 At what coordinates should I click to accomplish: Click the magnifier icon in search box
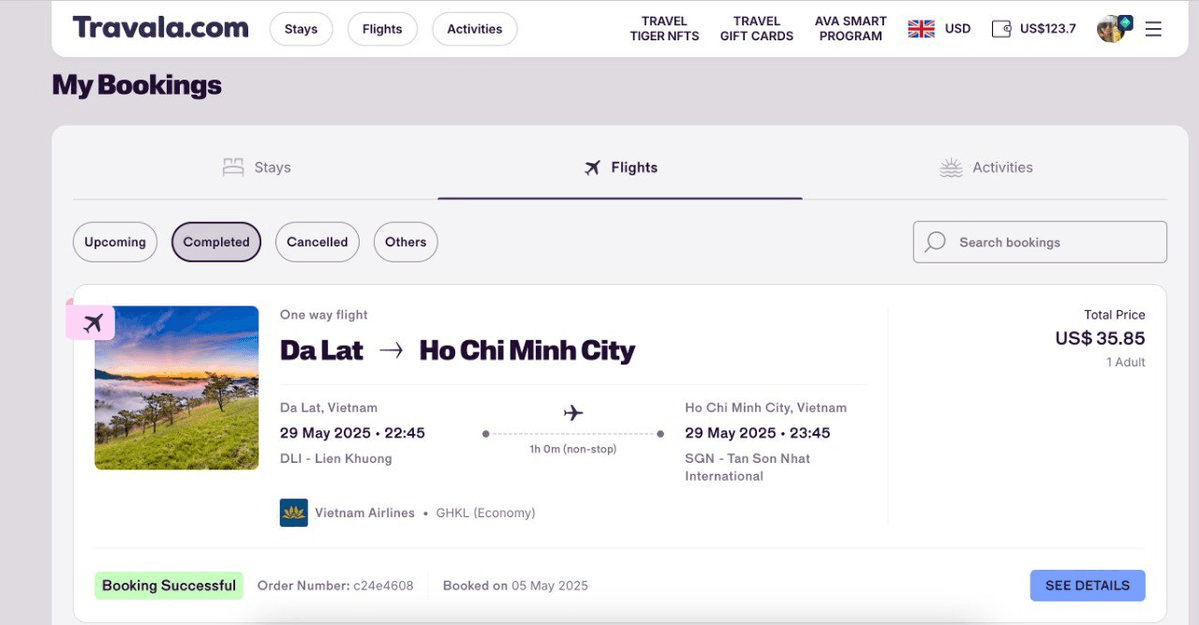pos(936,242)
